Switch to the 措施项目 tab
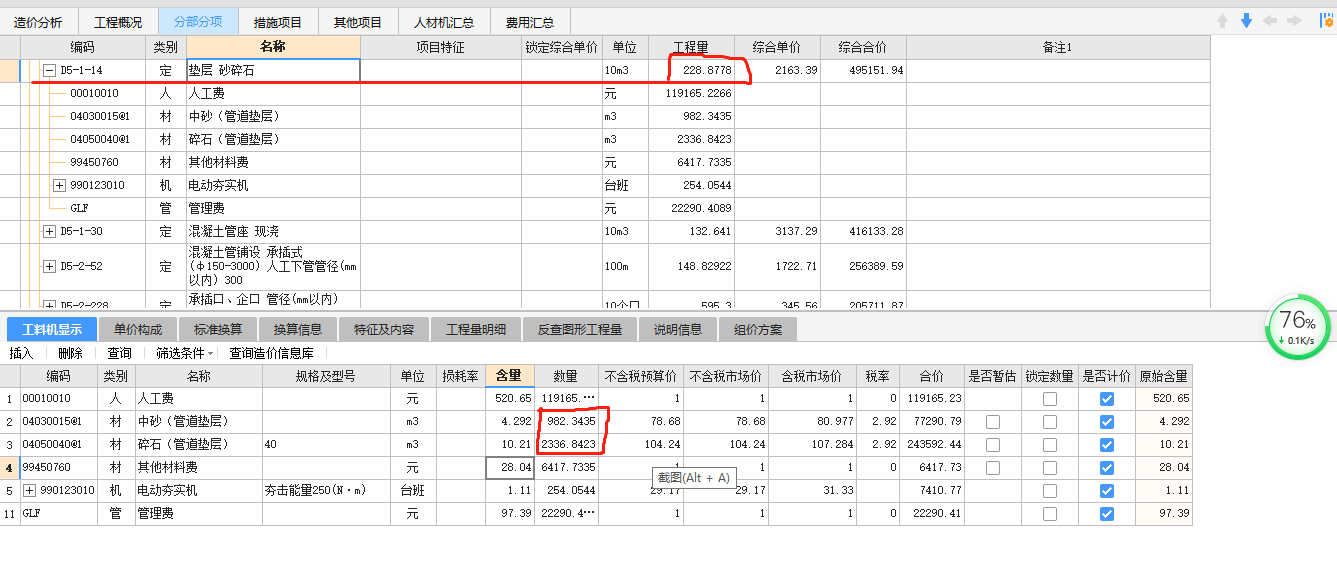 (277, 21)
